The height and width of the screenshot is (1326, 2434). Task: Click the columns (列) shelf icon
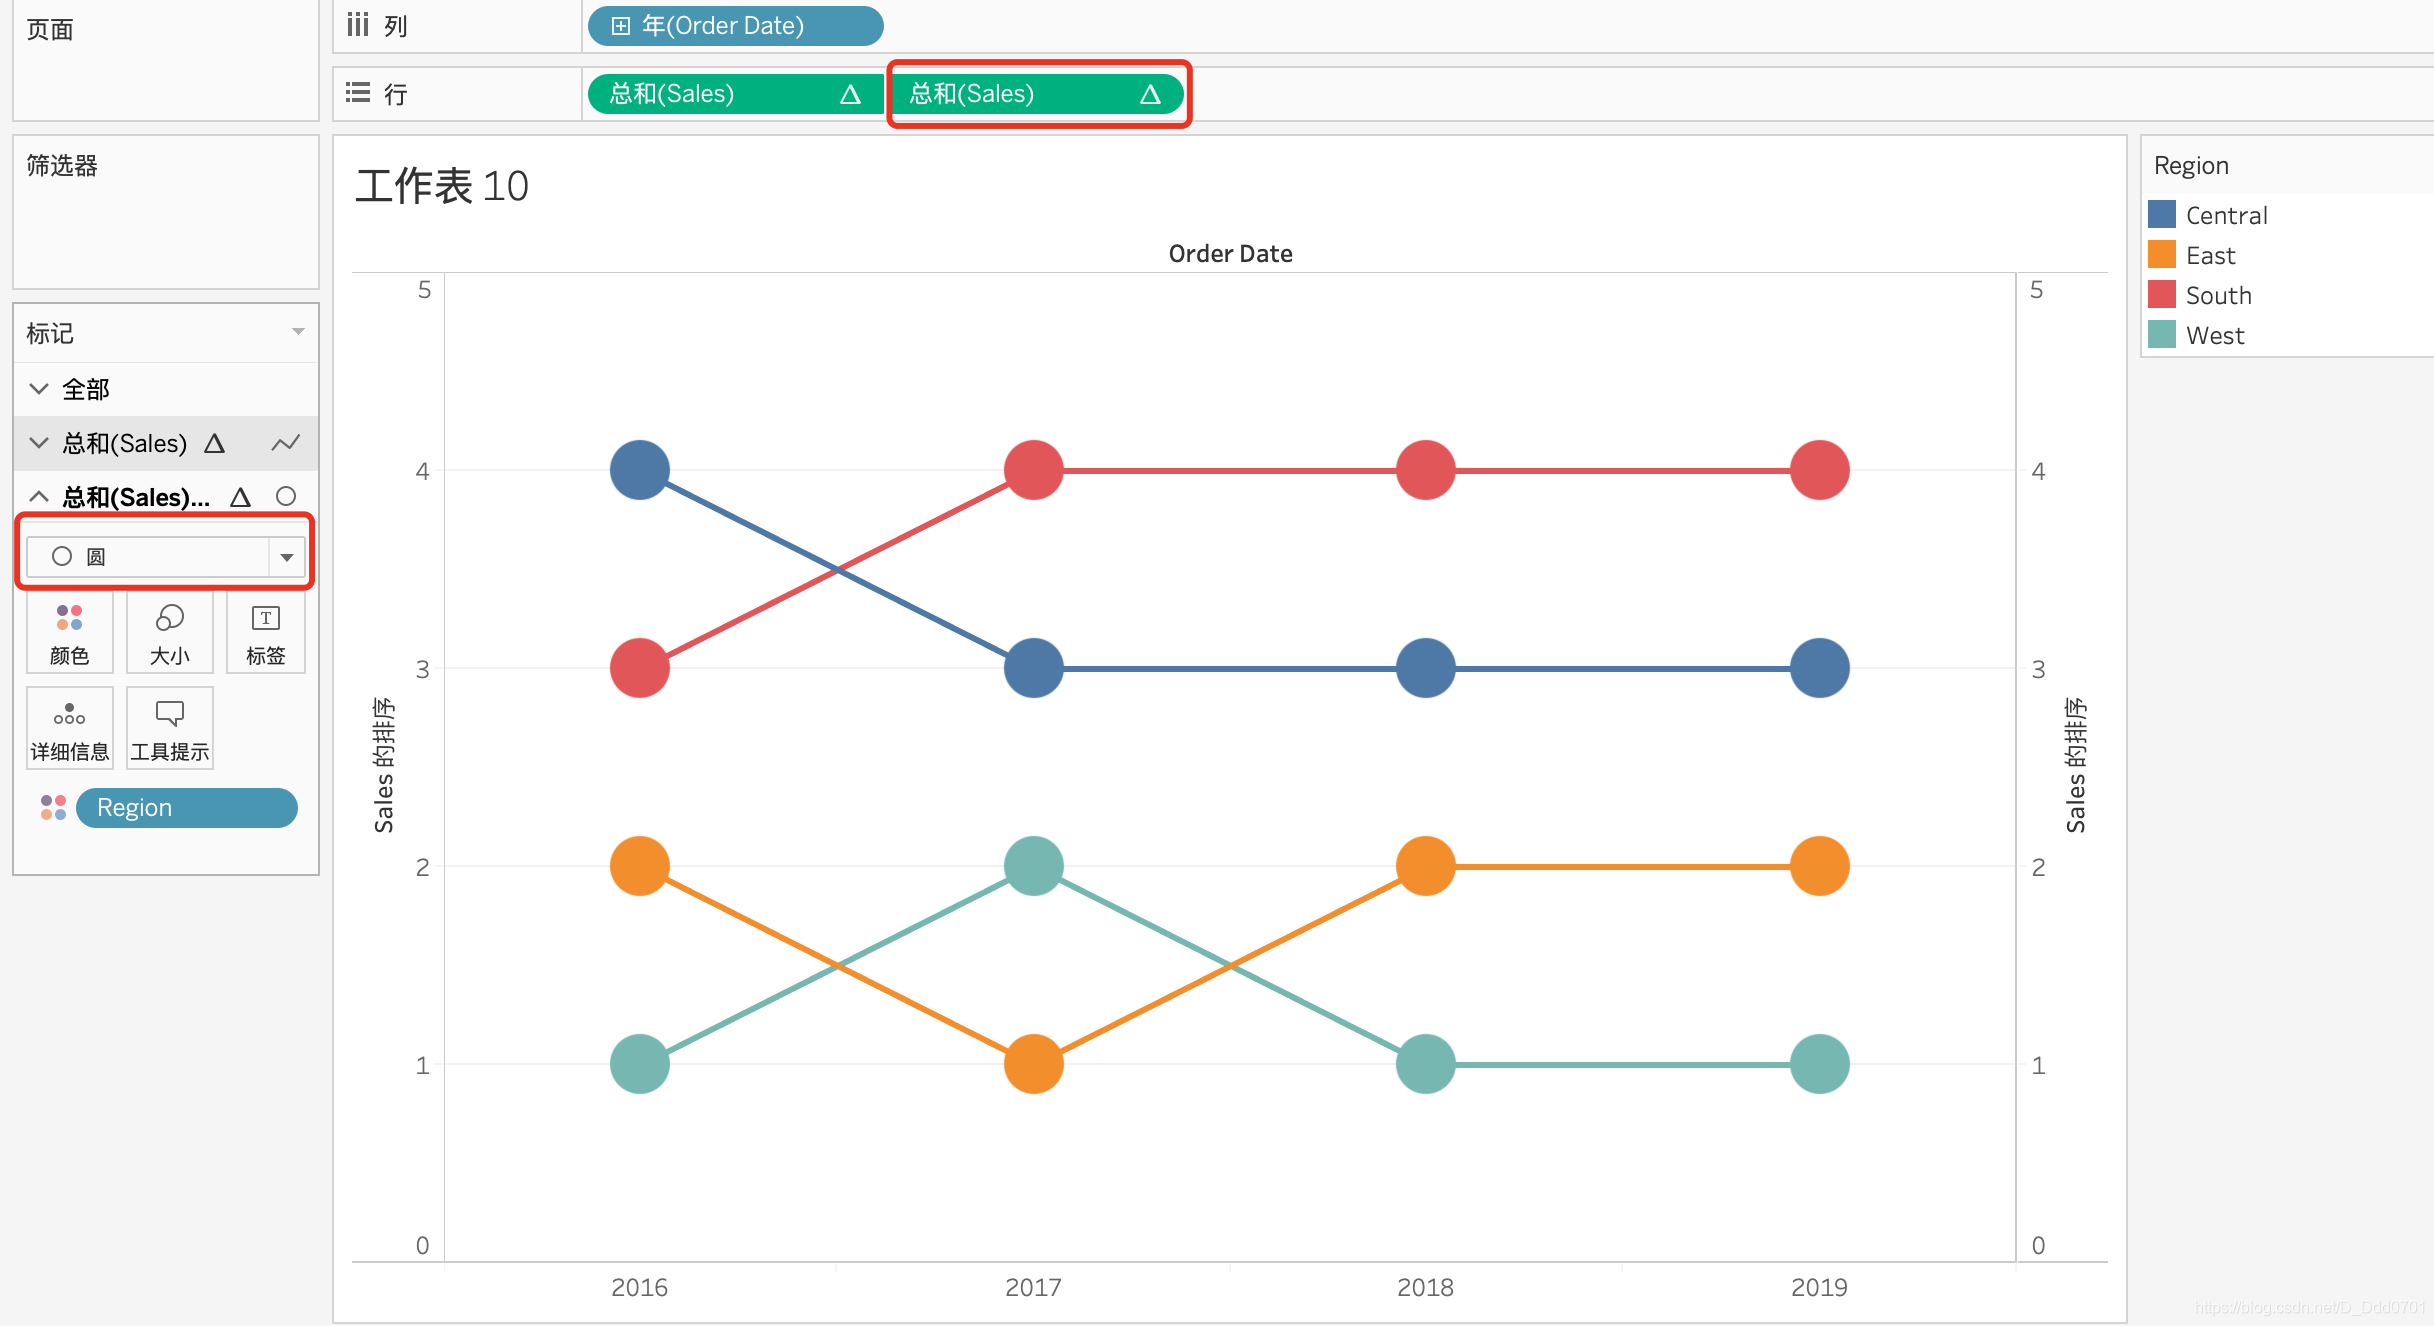pos(358,25)
